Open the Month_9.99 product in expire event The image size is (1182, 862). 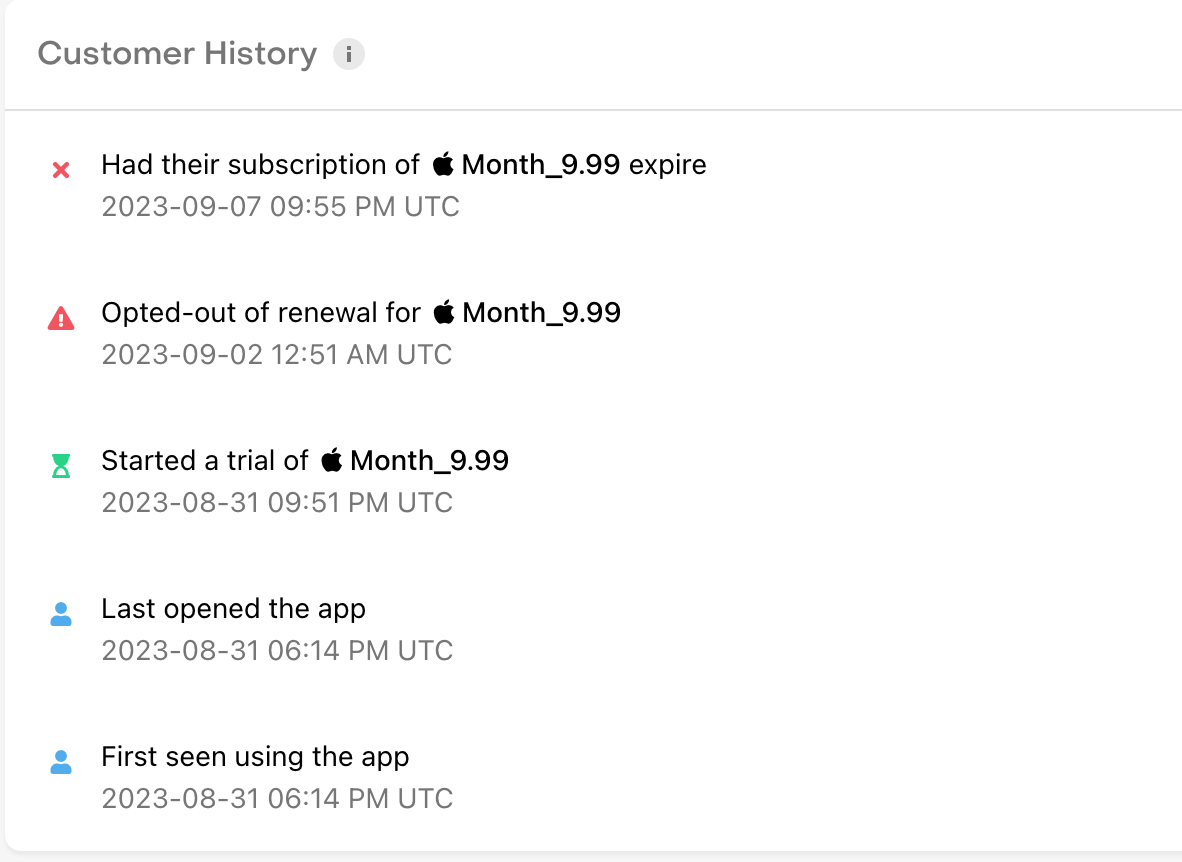[x=541, y=165]
